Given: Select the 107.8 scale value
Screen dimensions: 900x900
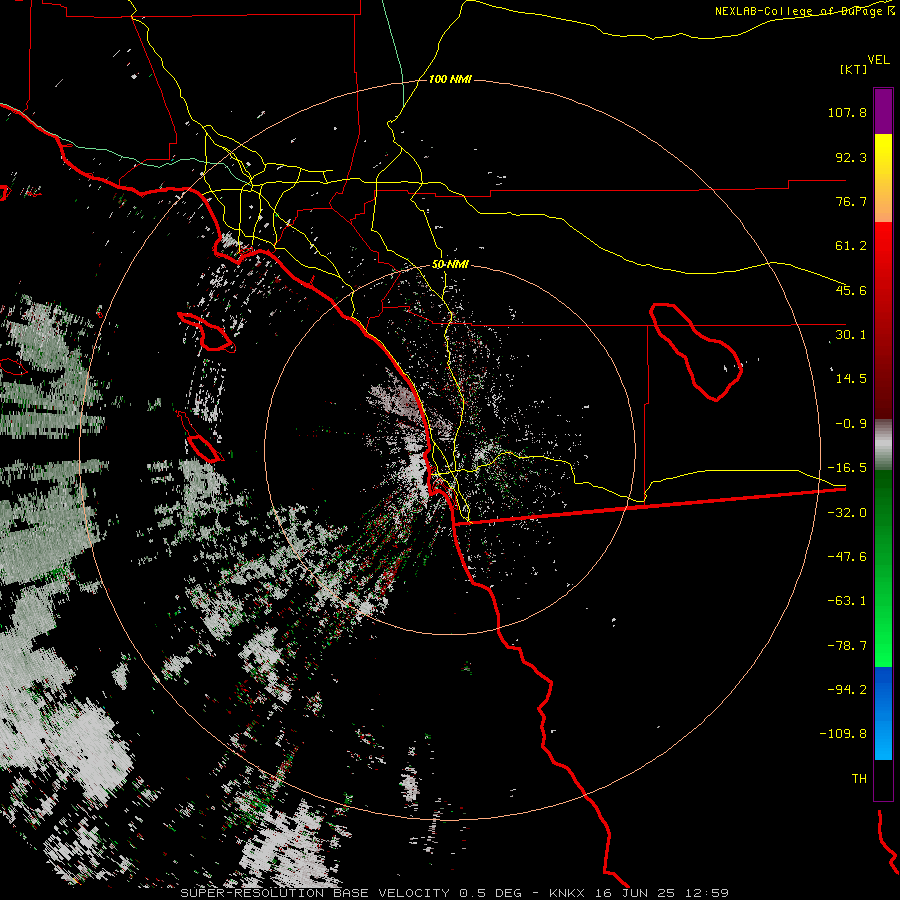Looking at the screenshot, I should [847, 112].
